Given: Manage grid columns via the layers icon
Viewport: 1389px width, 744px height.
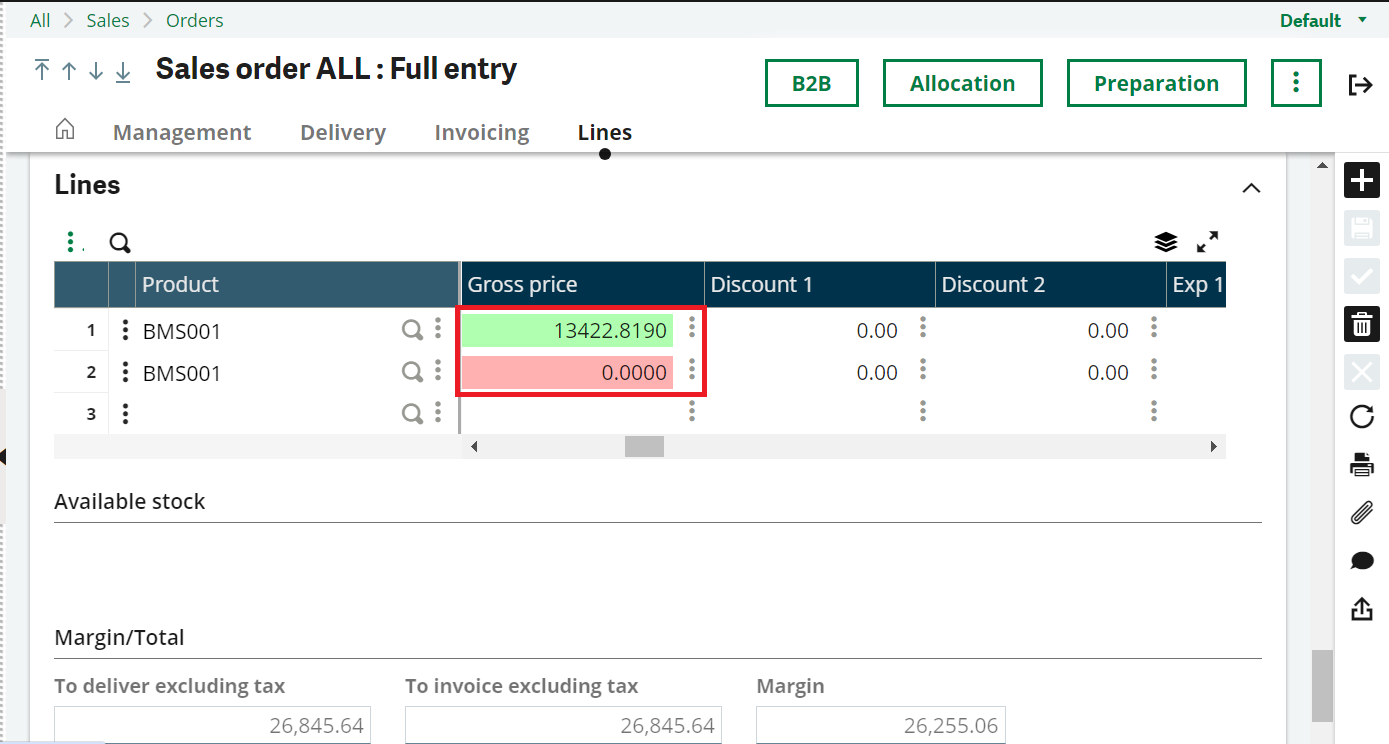Looking at the screenshot, I should click(1166, 241).
